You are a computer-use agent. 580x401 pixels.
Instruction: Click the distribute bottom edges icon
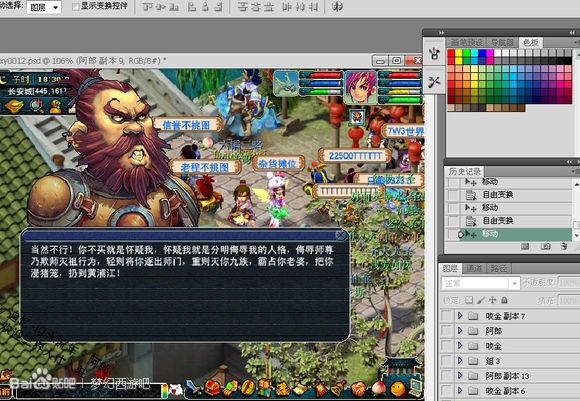tap(269, 7)
